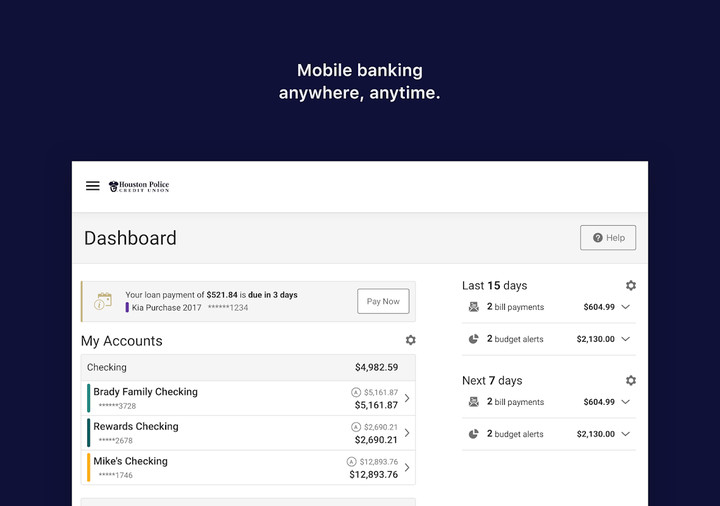
Task: Click the teal Brady Family Checking color bar
Action: pyautogui.click(x=89, y=398)
